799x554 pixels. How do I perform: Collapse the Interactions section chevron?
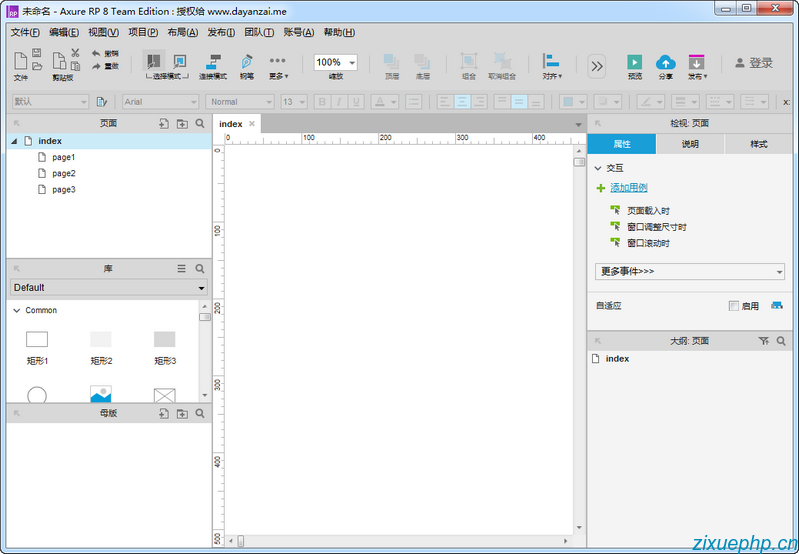tap(598, 168)
